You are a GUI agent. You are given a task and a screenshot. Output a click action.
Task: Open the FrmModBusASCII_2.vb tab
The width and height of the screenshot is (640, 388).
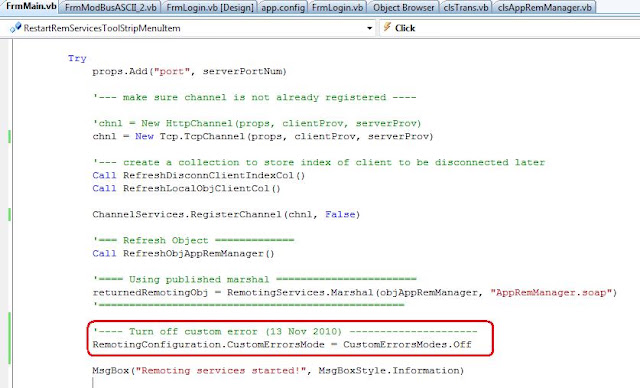point(111,7)
